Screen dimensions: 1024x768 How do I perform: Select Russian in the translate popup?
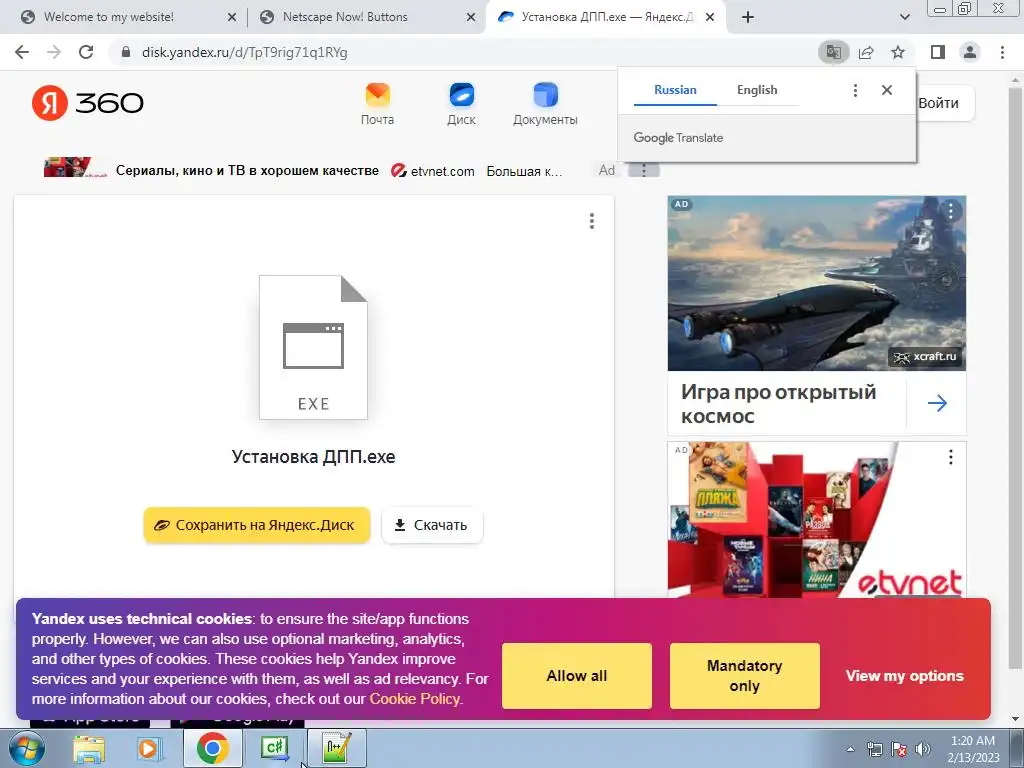point(675,90)
